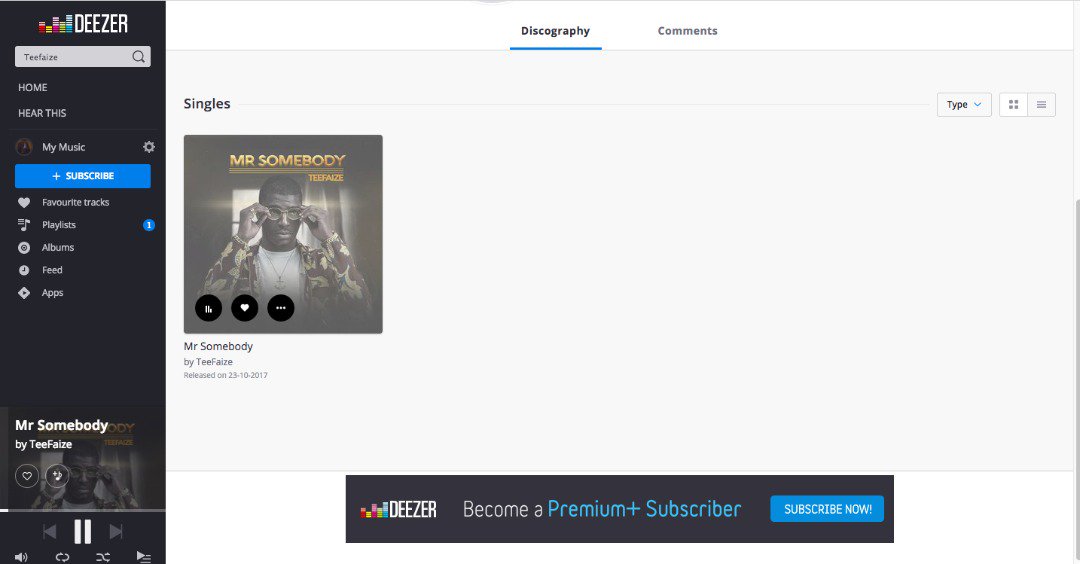Open Albums in the sidebar
The image size is (1080, 564).
click(58, 247)
